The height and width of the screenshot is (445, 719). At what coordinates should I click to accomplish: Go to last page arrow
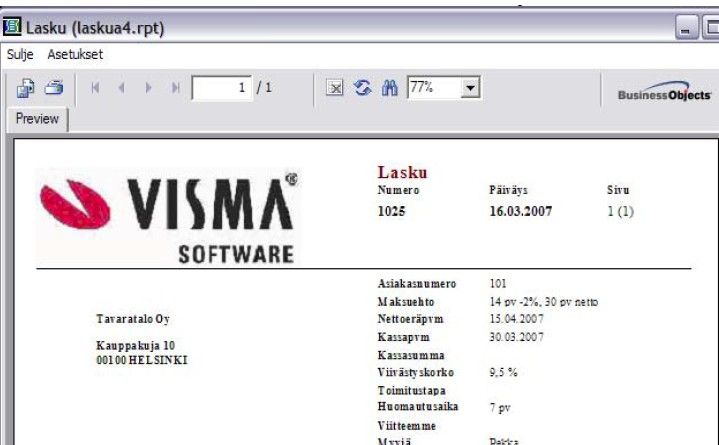[175, 87]
